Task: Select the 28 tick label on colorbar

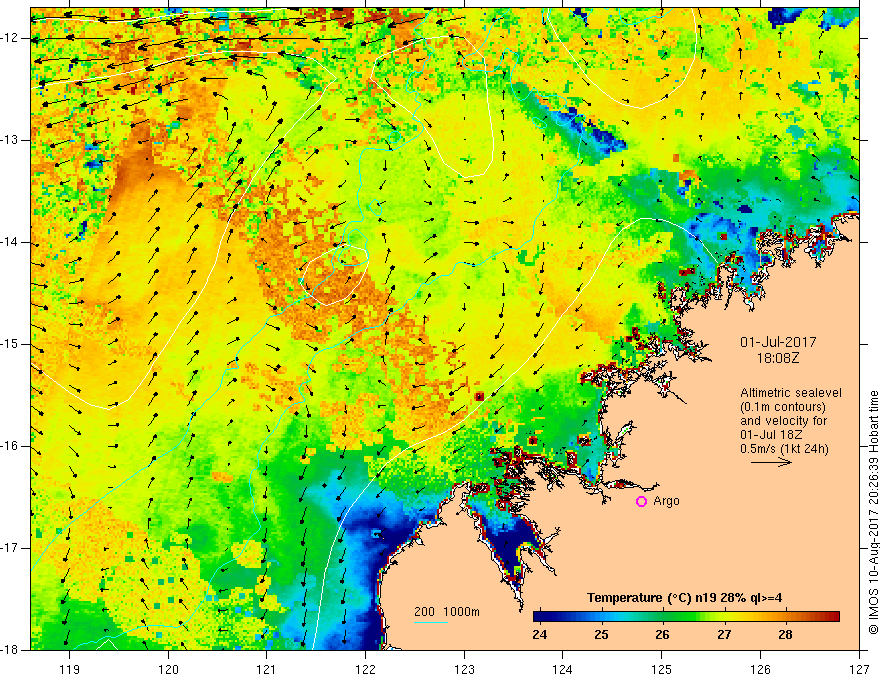Action: click(x=786, y=634)
